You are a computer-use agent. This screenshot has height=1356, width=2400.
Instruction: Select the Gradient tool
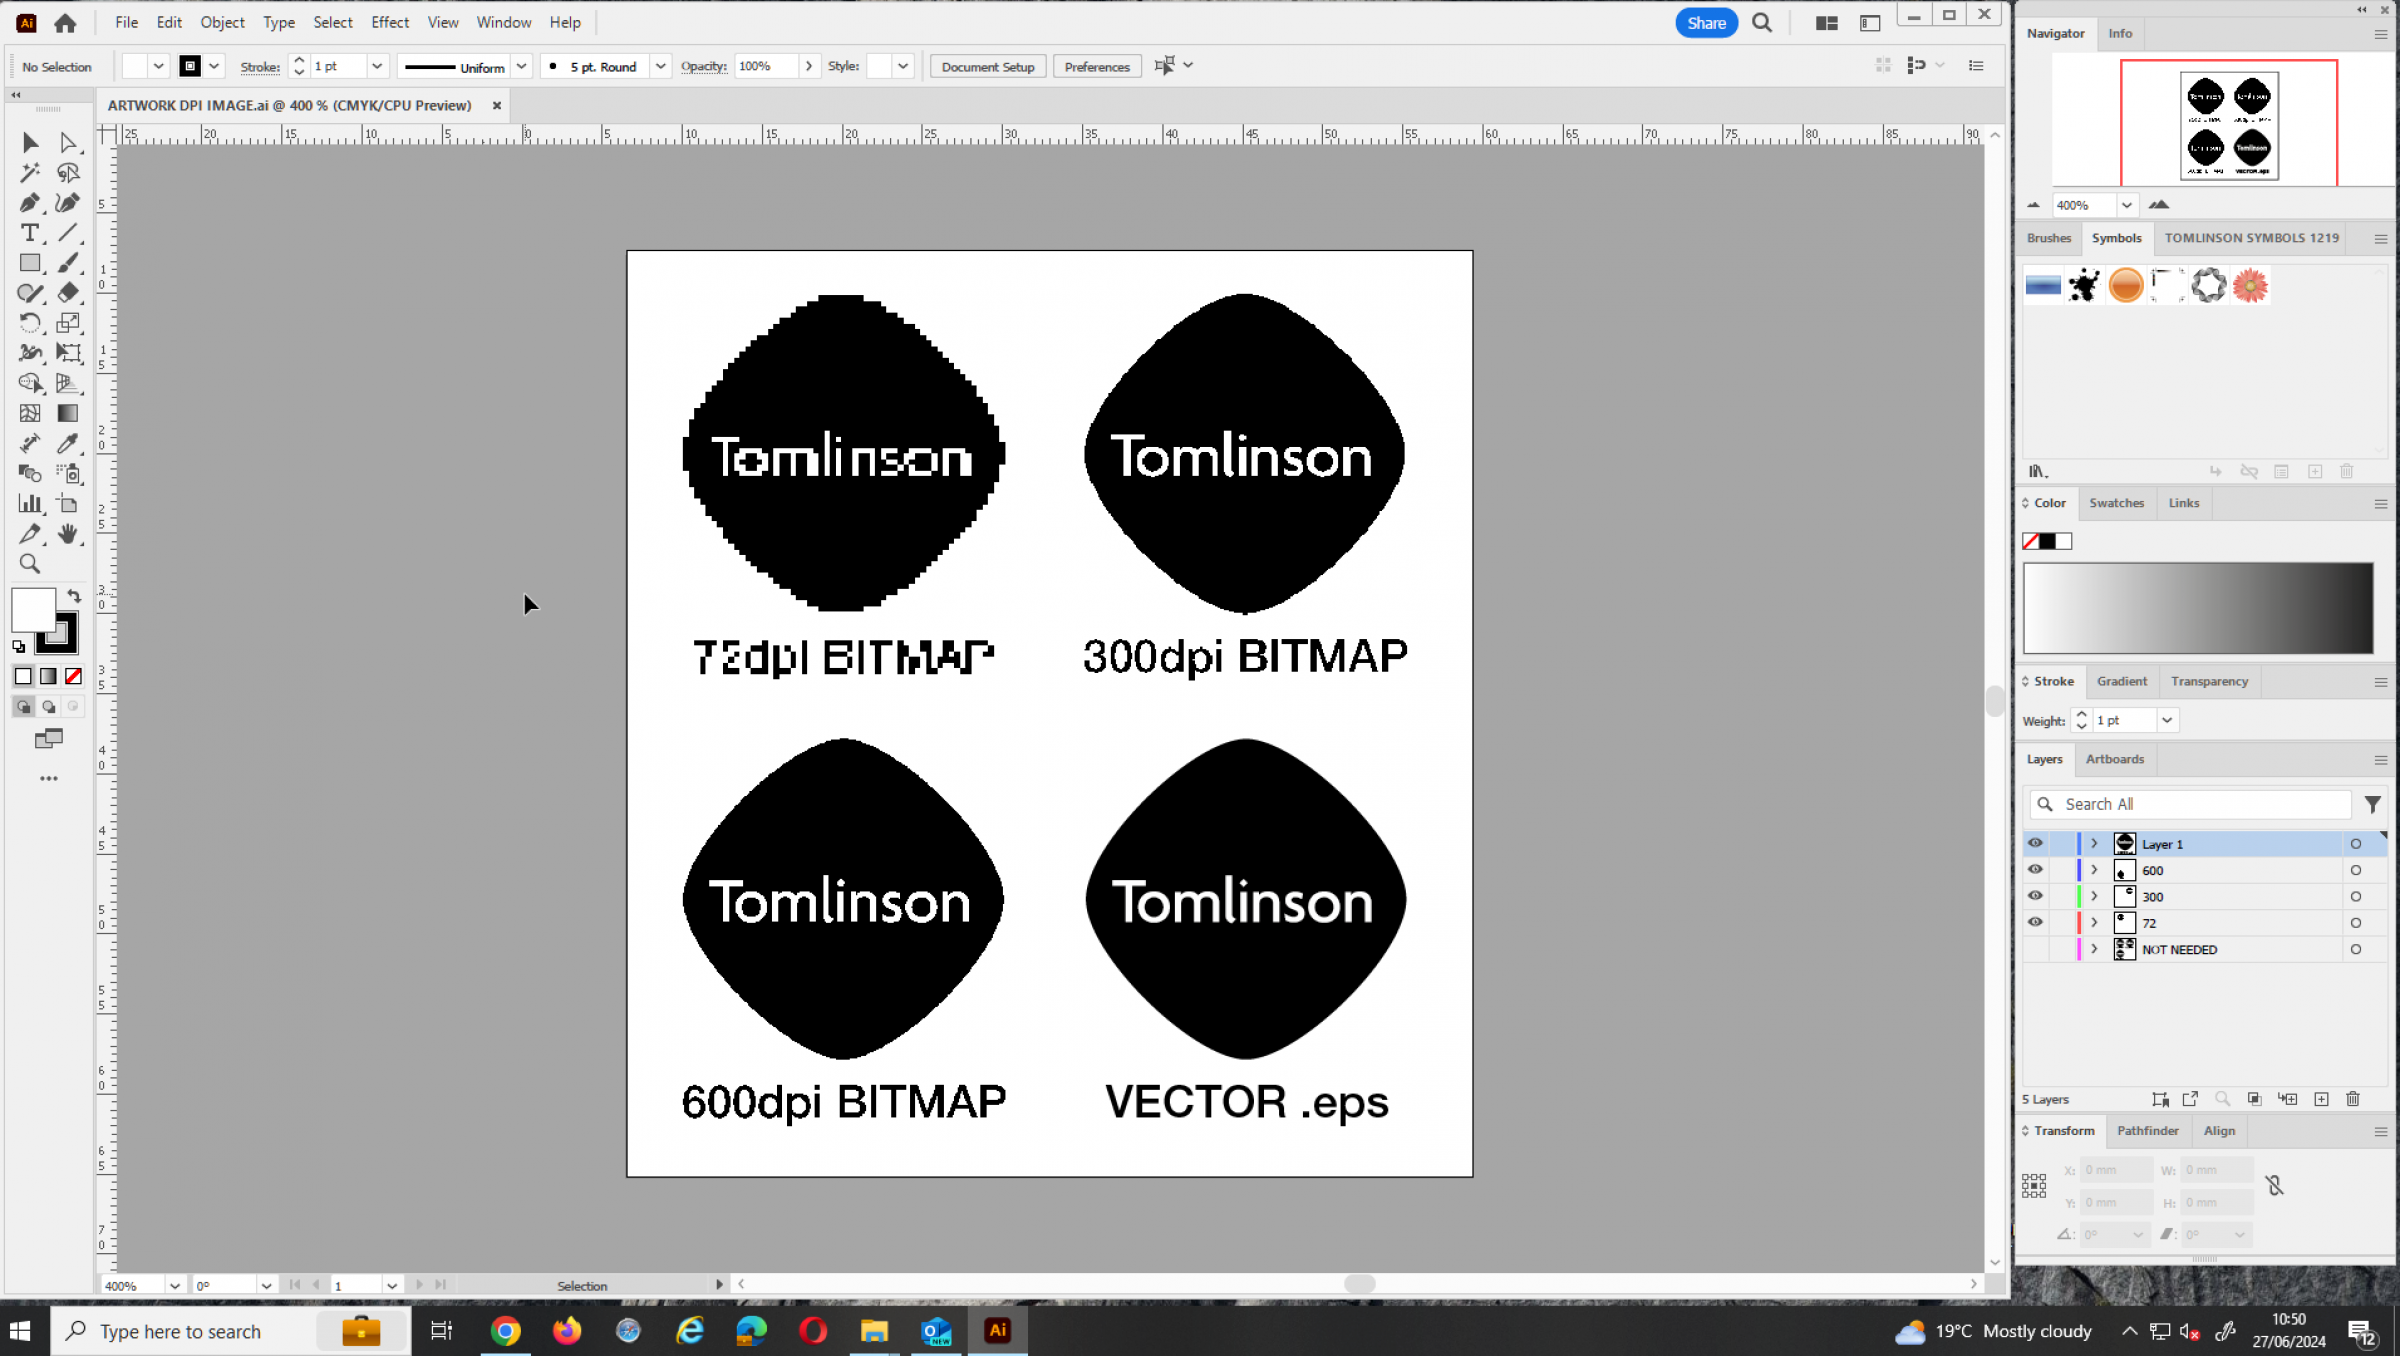coord(68,413)
